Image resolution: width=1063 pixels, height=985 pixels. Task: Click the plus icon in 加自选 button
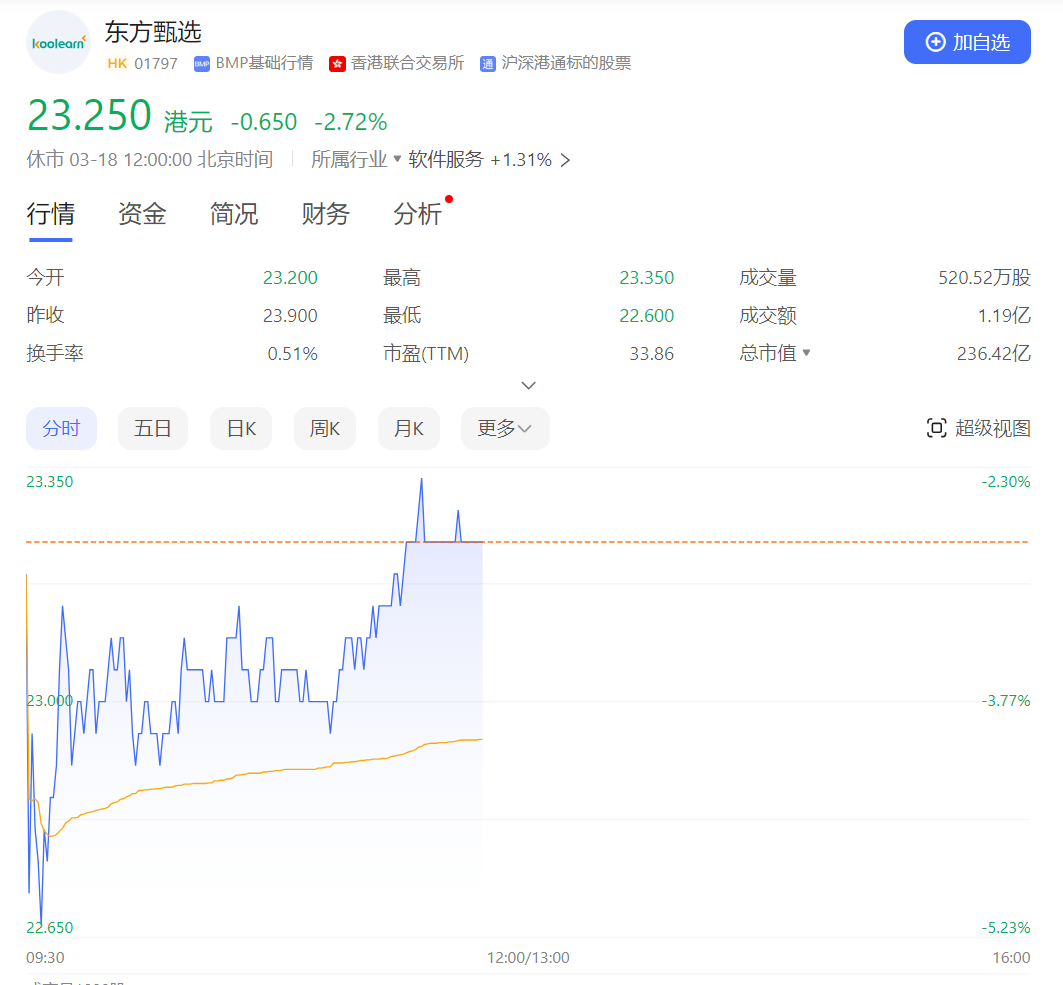click(936, 42)
